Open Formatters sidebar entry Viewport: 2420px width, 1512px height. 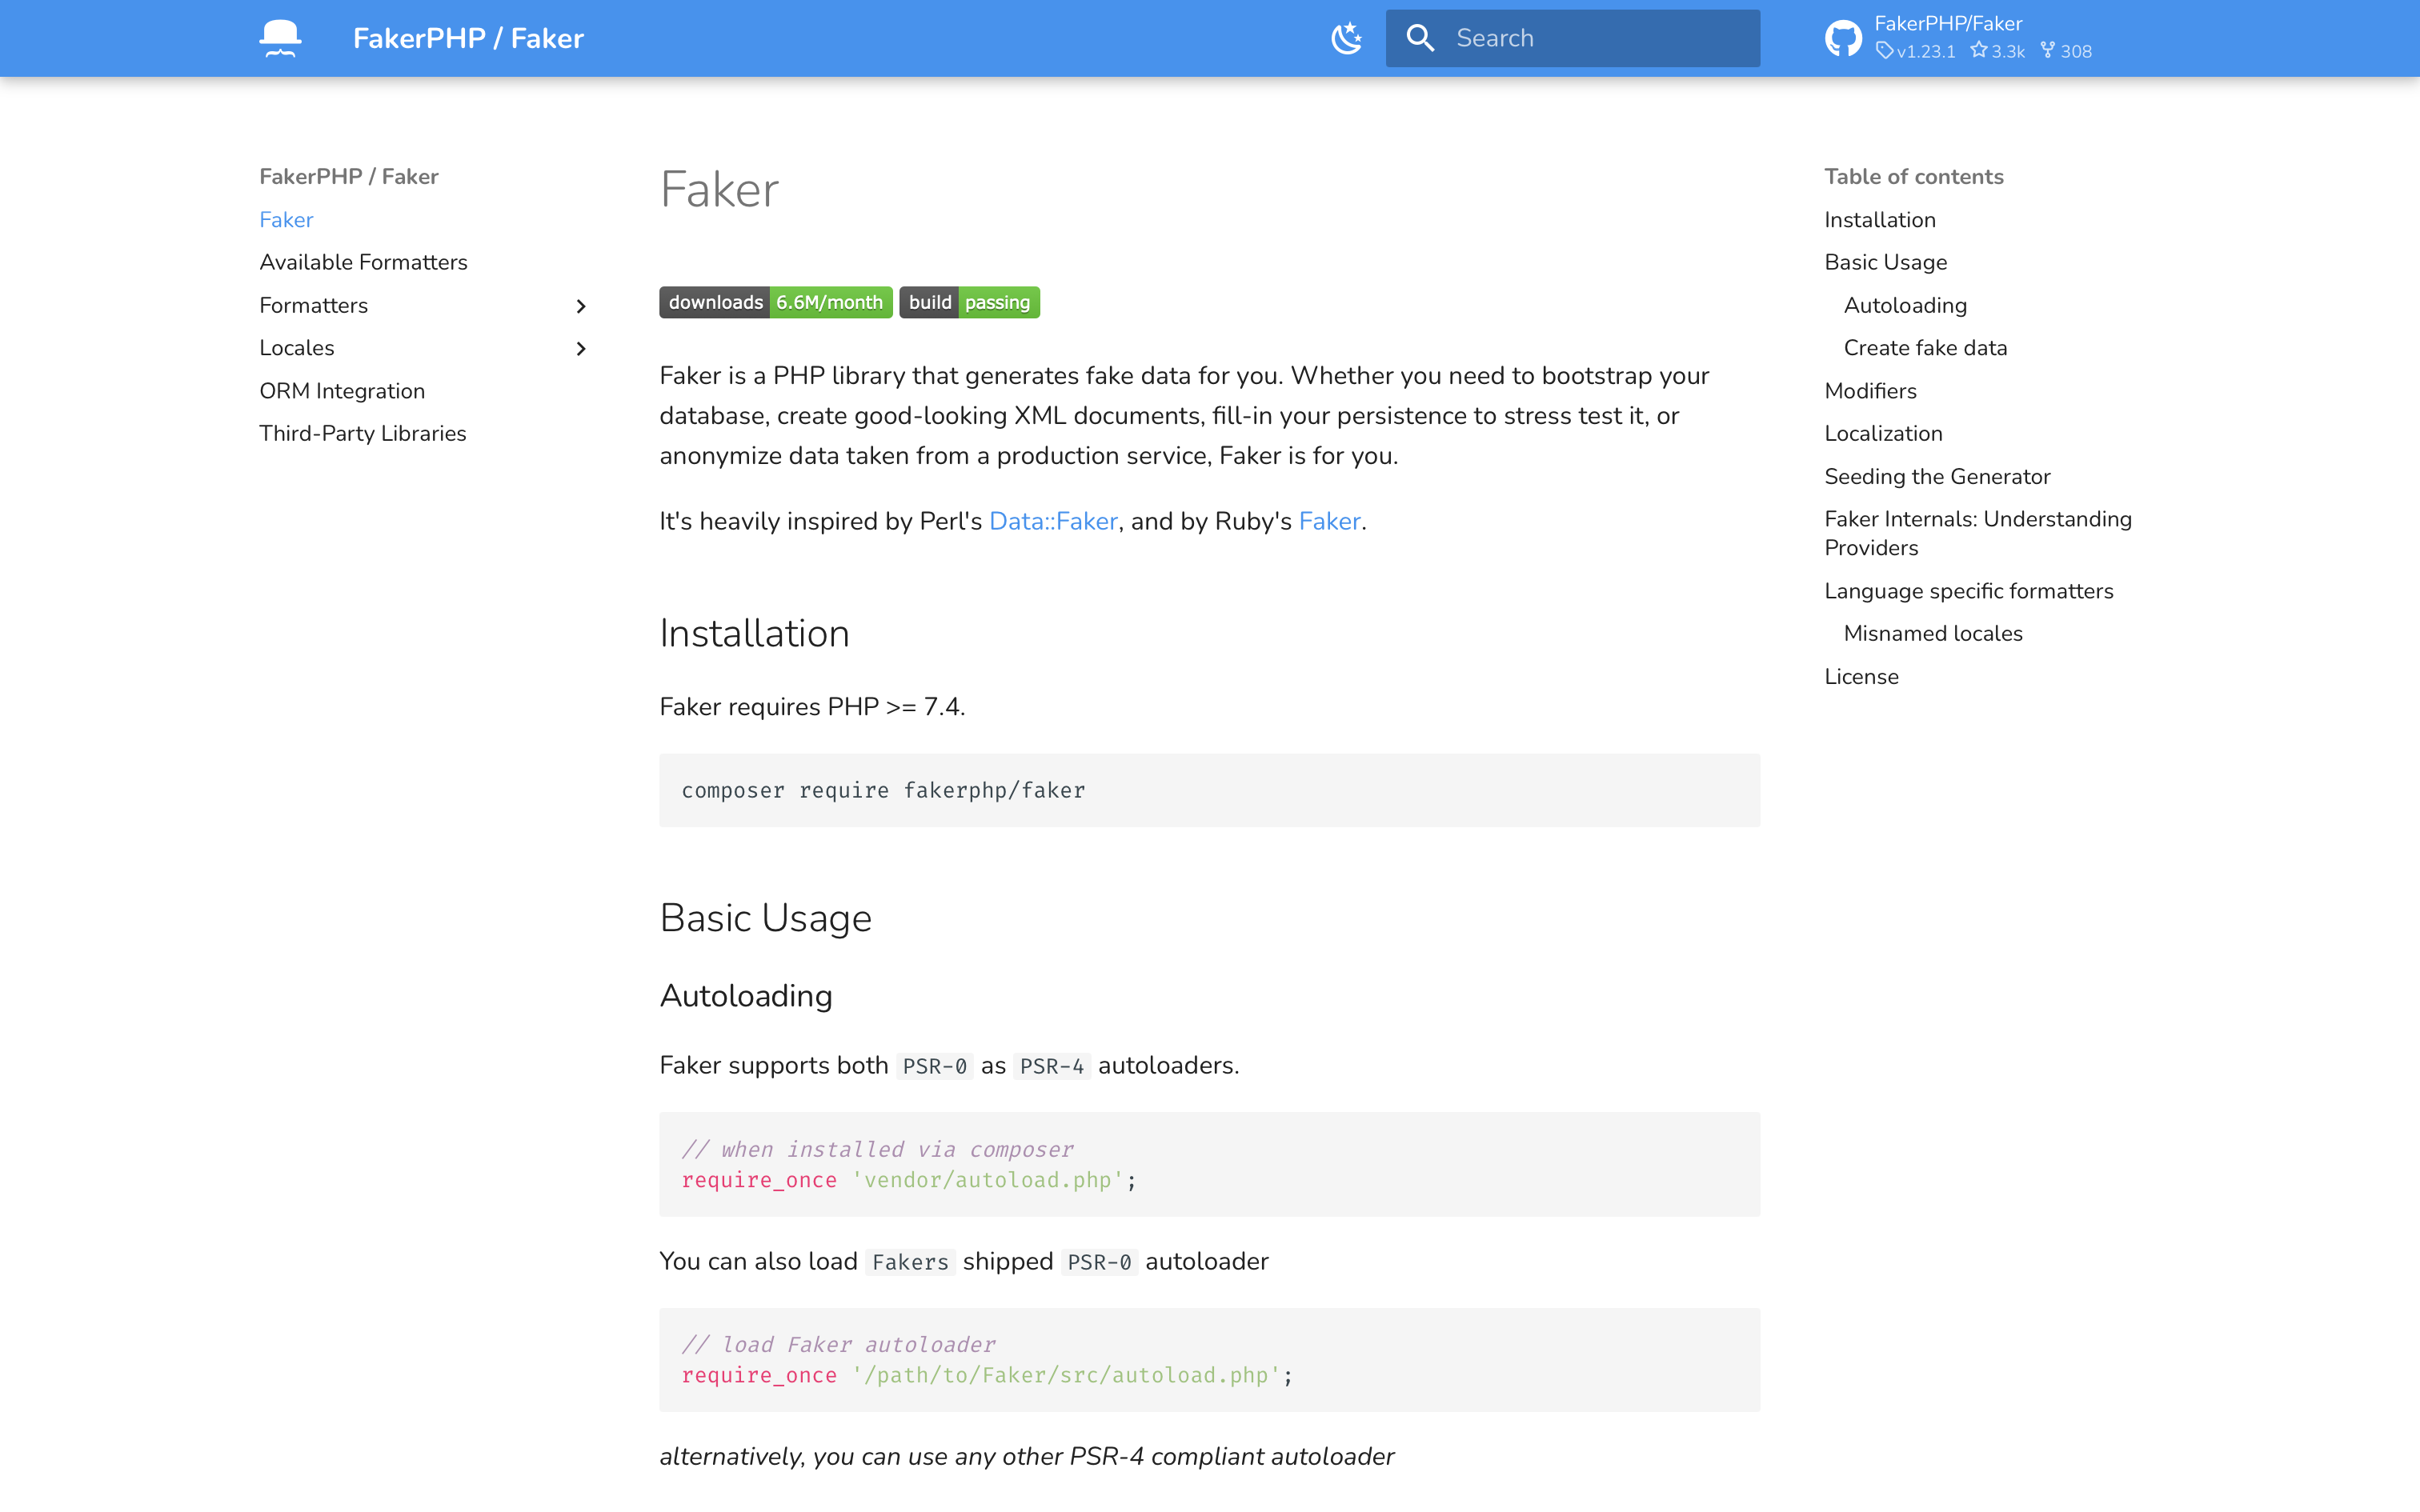click(313, 305)
